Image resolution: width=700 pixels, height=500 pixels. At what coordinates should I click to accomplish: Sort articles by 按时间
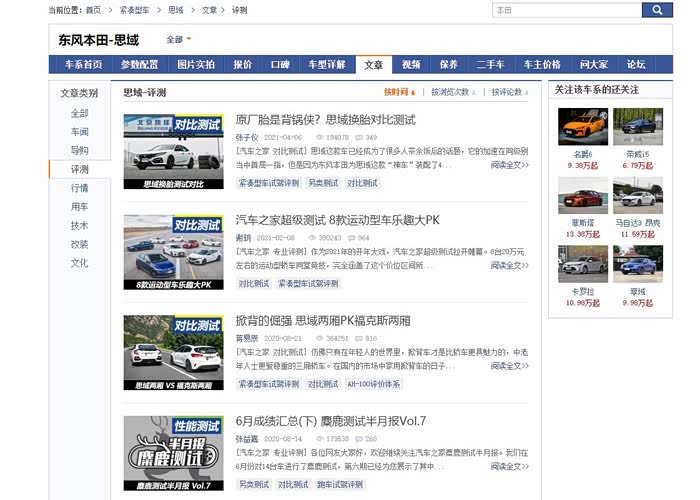399,92
